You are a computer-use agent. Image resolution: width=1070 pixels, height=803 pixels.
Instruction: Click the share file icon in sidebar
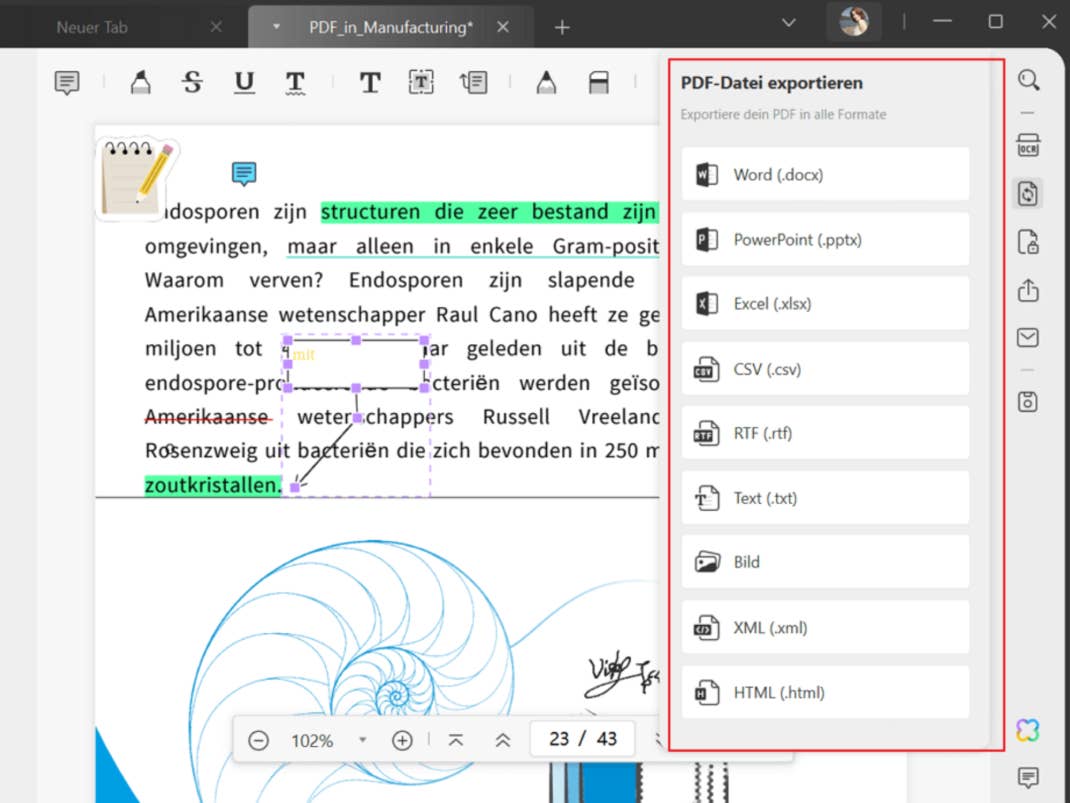click(x=1027, y=290)
